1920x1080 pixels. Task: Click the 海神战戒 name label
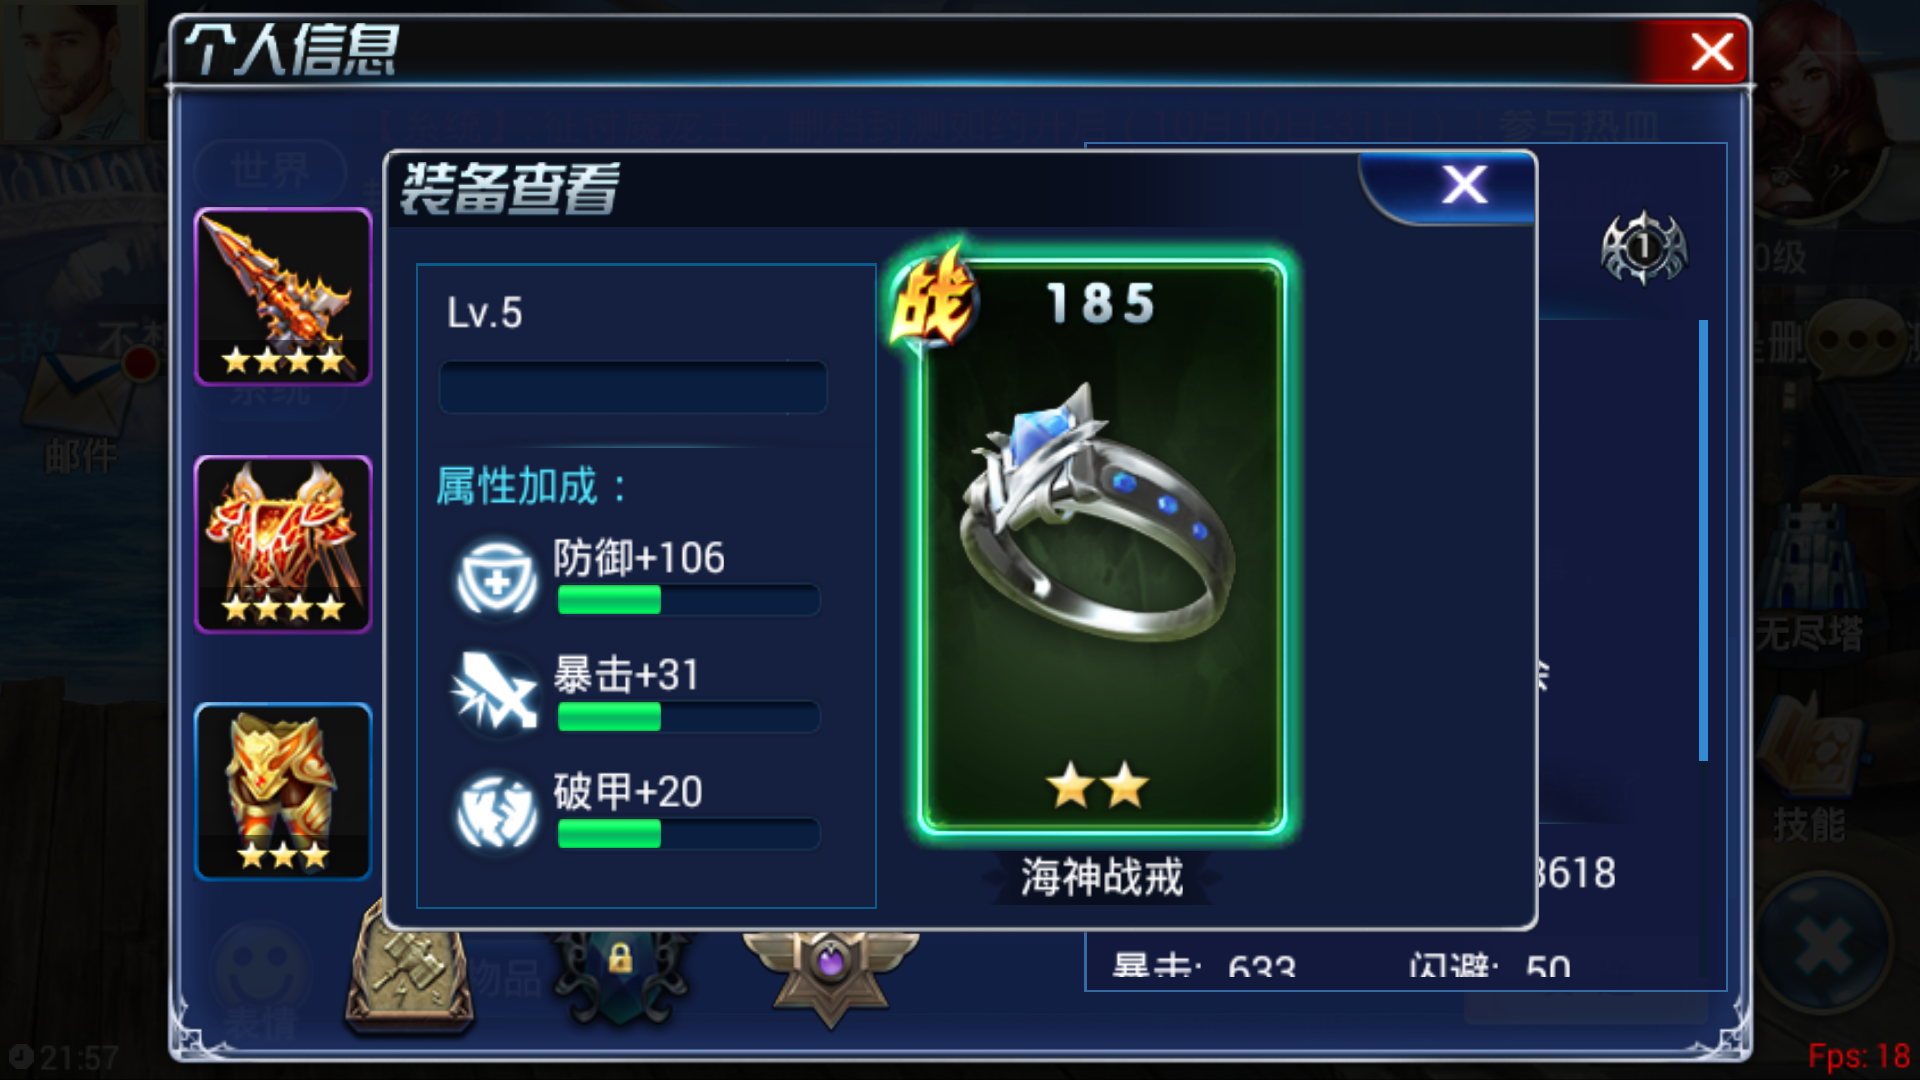coord(1102,877)
